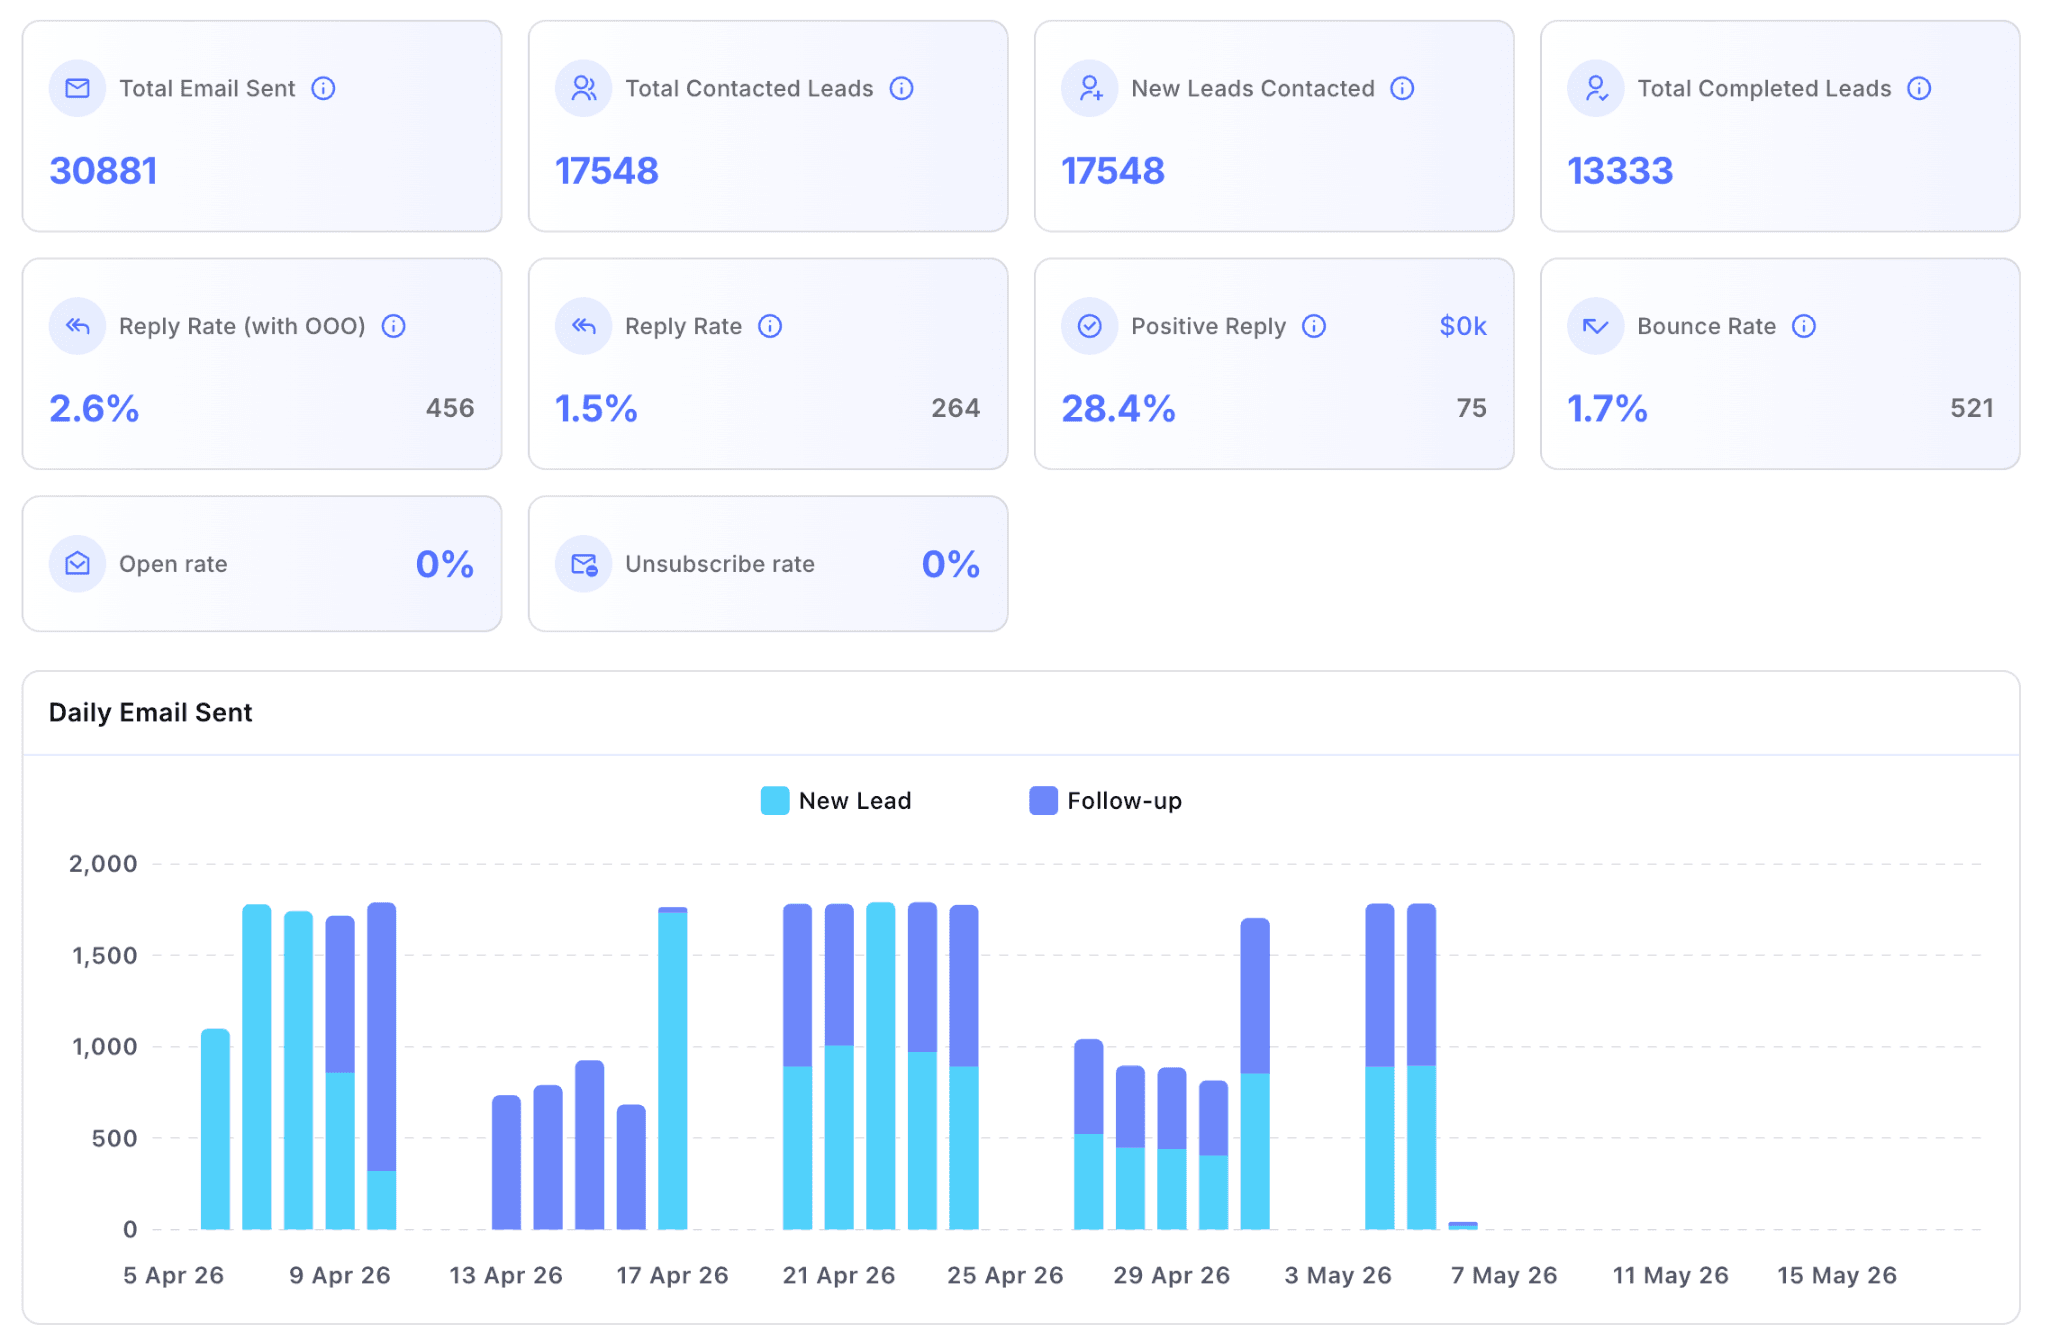Click the Reply Rate (with OOO) info icon

(393, 326)
